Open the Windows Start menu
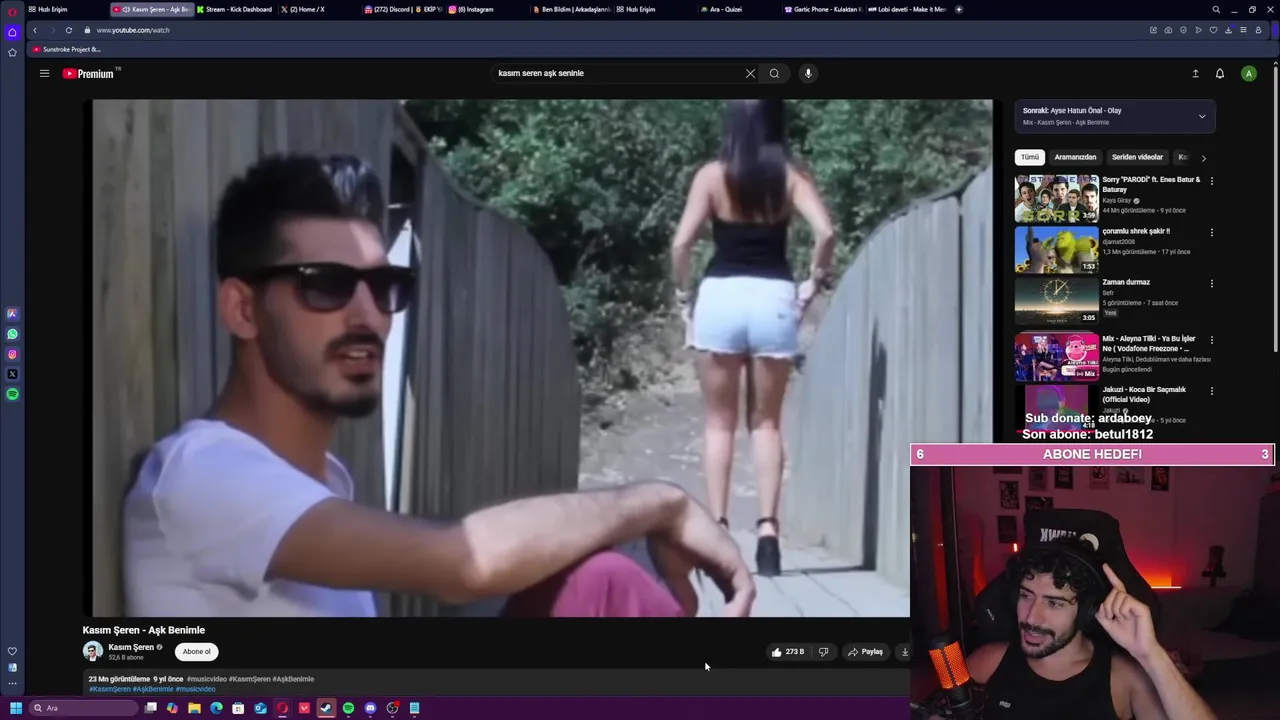The width and height of the screenshot is (1280, 720). pyautogui.click(x=15, y=708)
